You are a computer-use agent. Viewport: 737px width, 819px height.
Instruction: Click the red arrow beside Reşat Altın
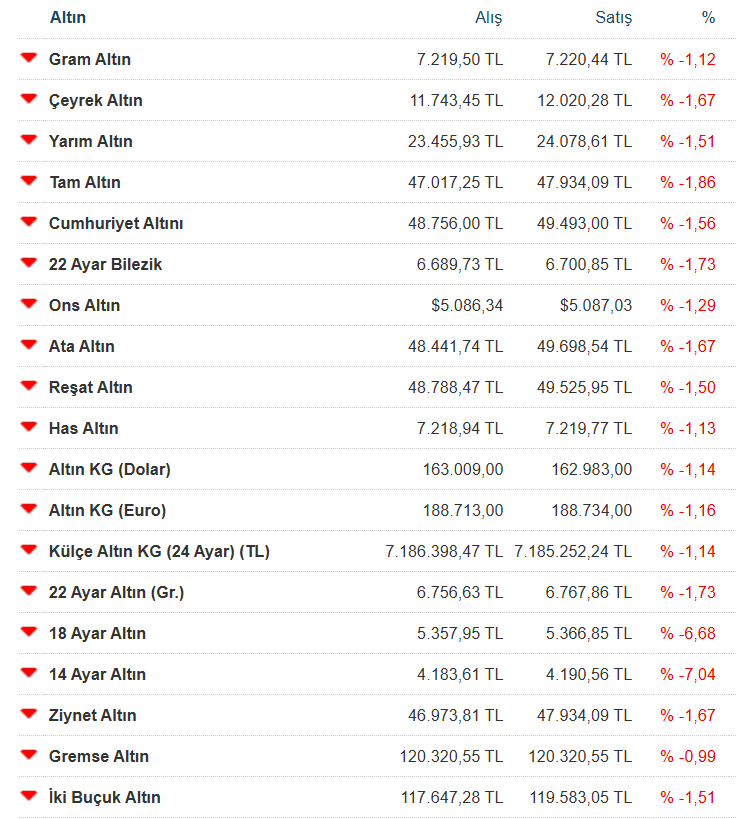(x=28, y=386)
